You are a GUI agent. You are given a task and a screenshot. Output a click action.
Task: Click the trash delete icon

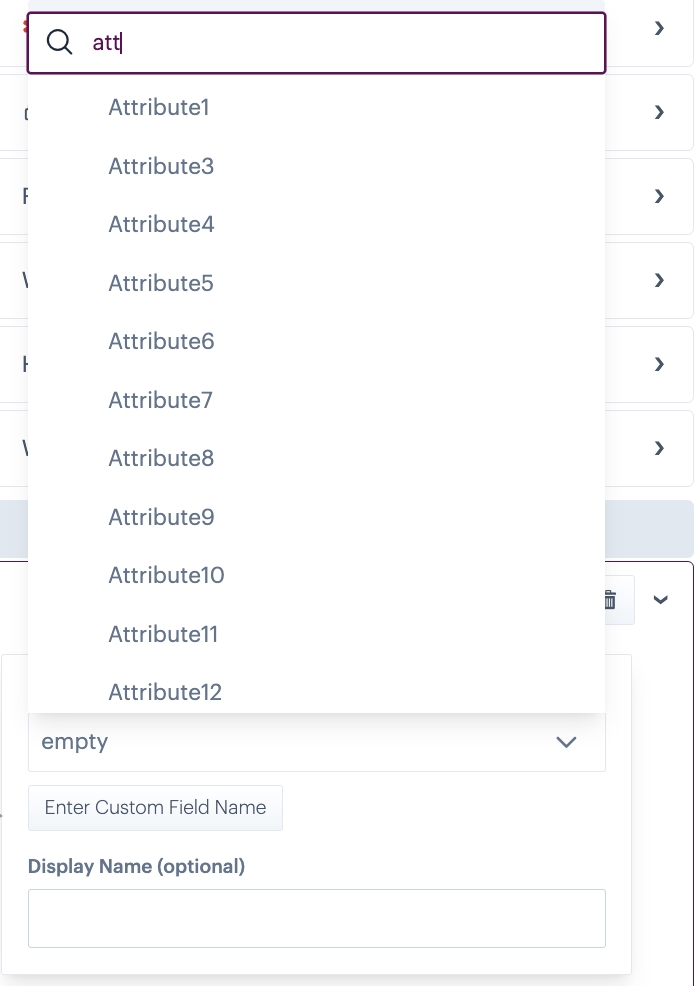click(609, 599)
